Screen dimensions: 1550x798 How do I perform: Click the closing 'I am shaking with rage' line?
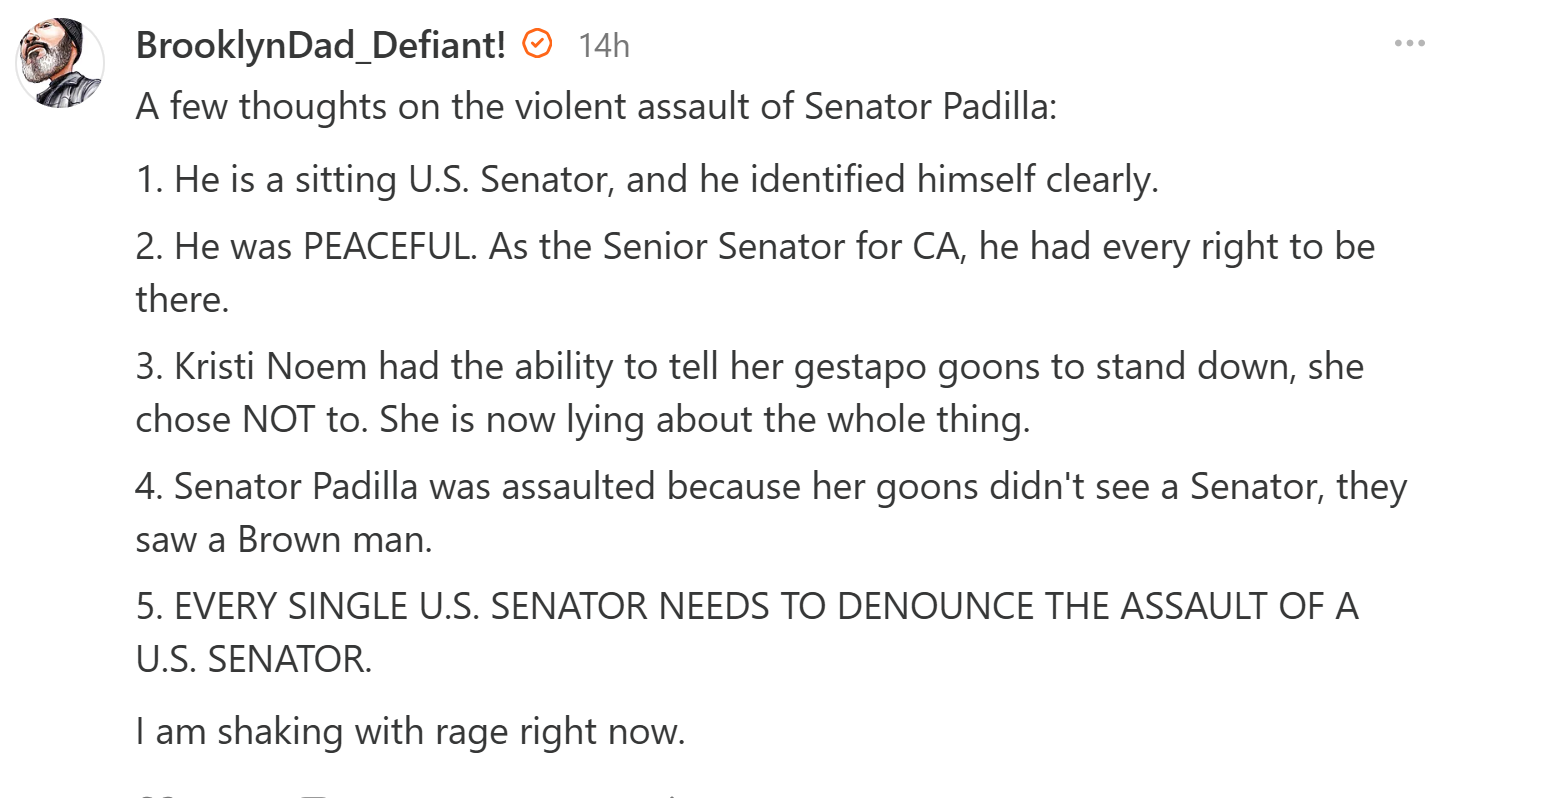click(410, 731)
